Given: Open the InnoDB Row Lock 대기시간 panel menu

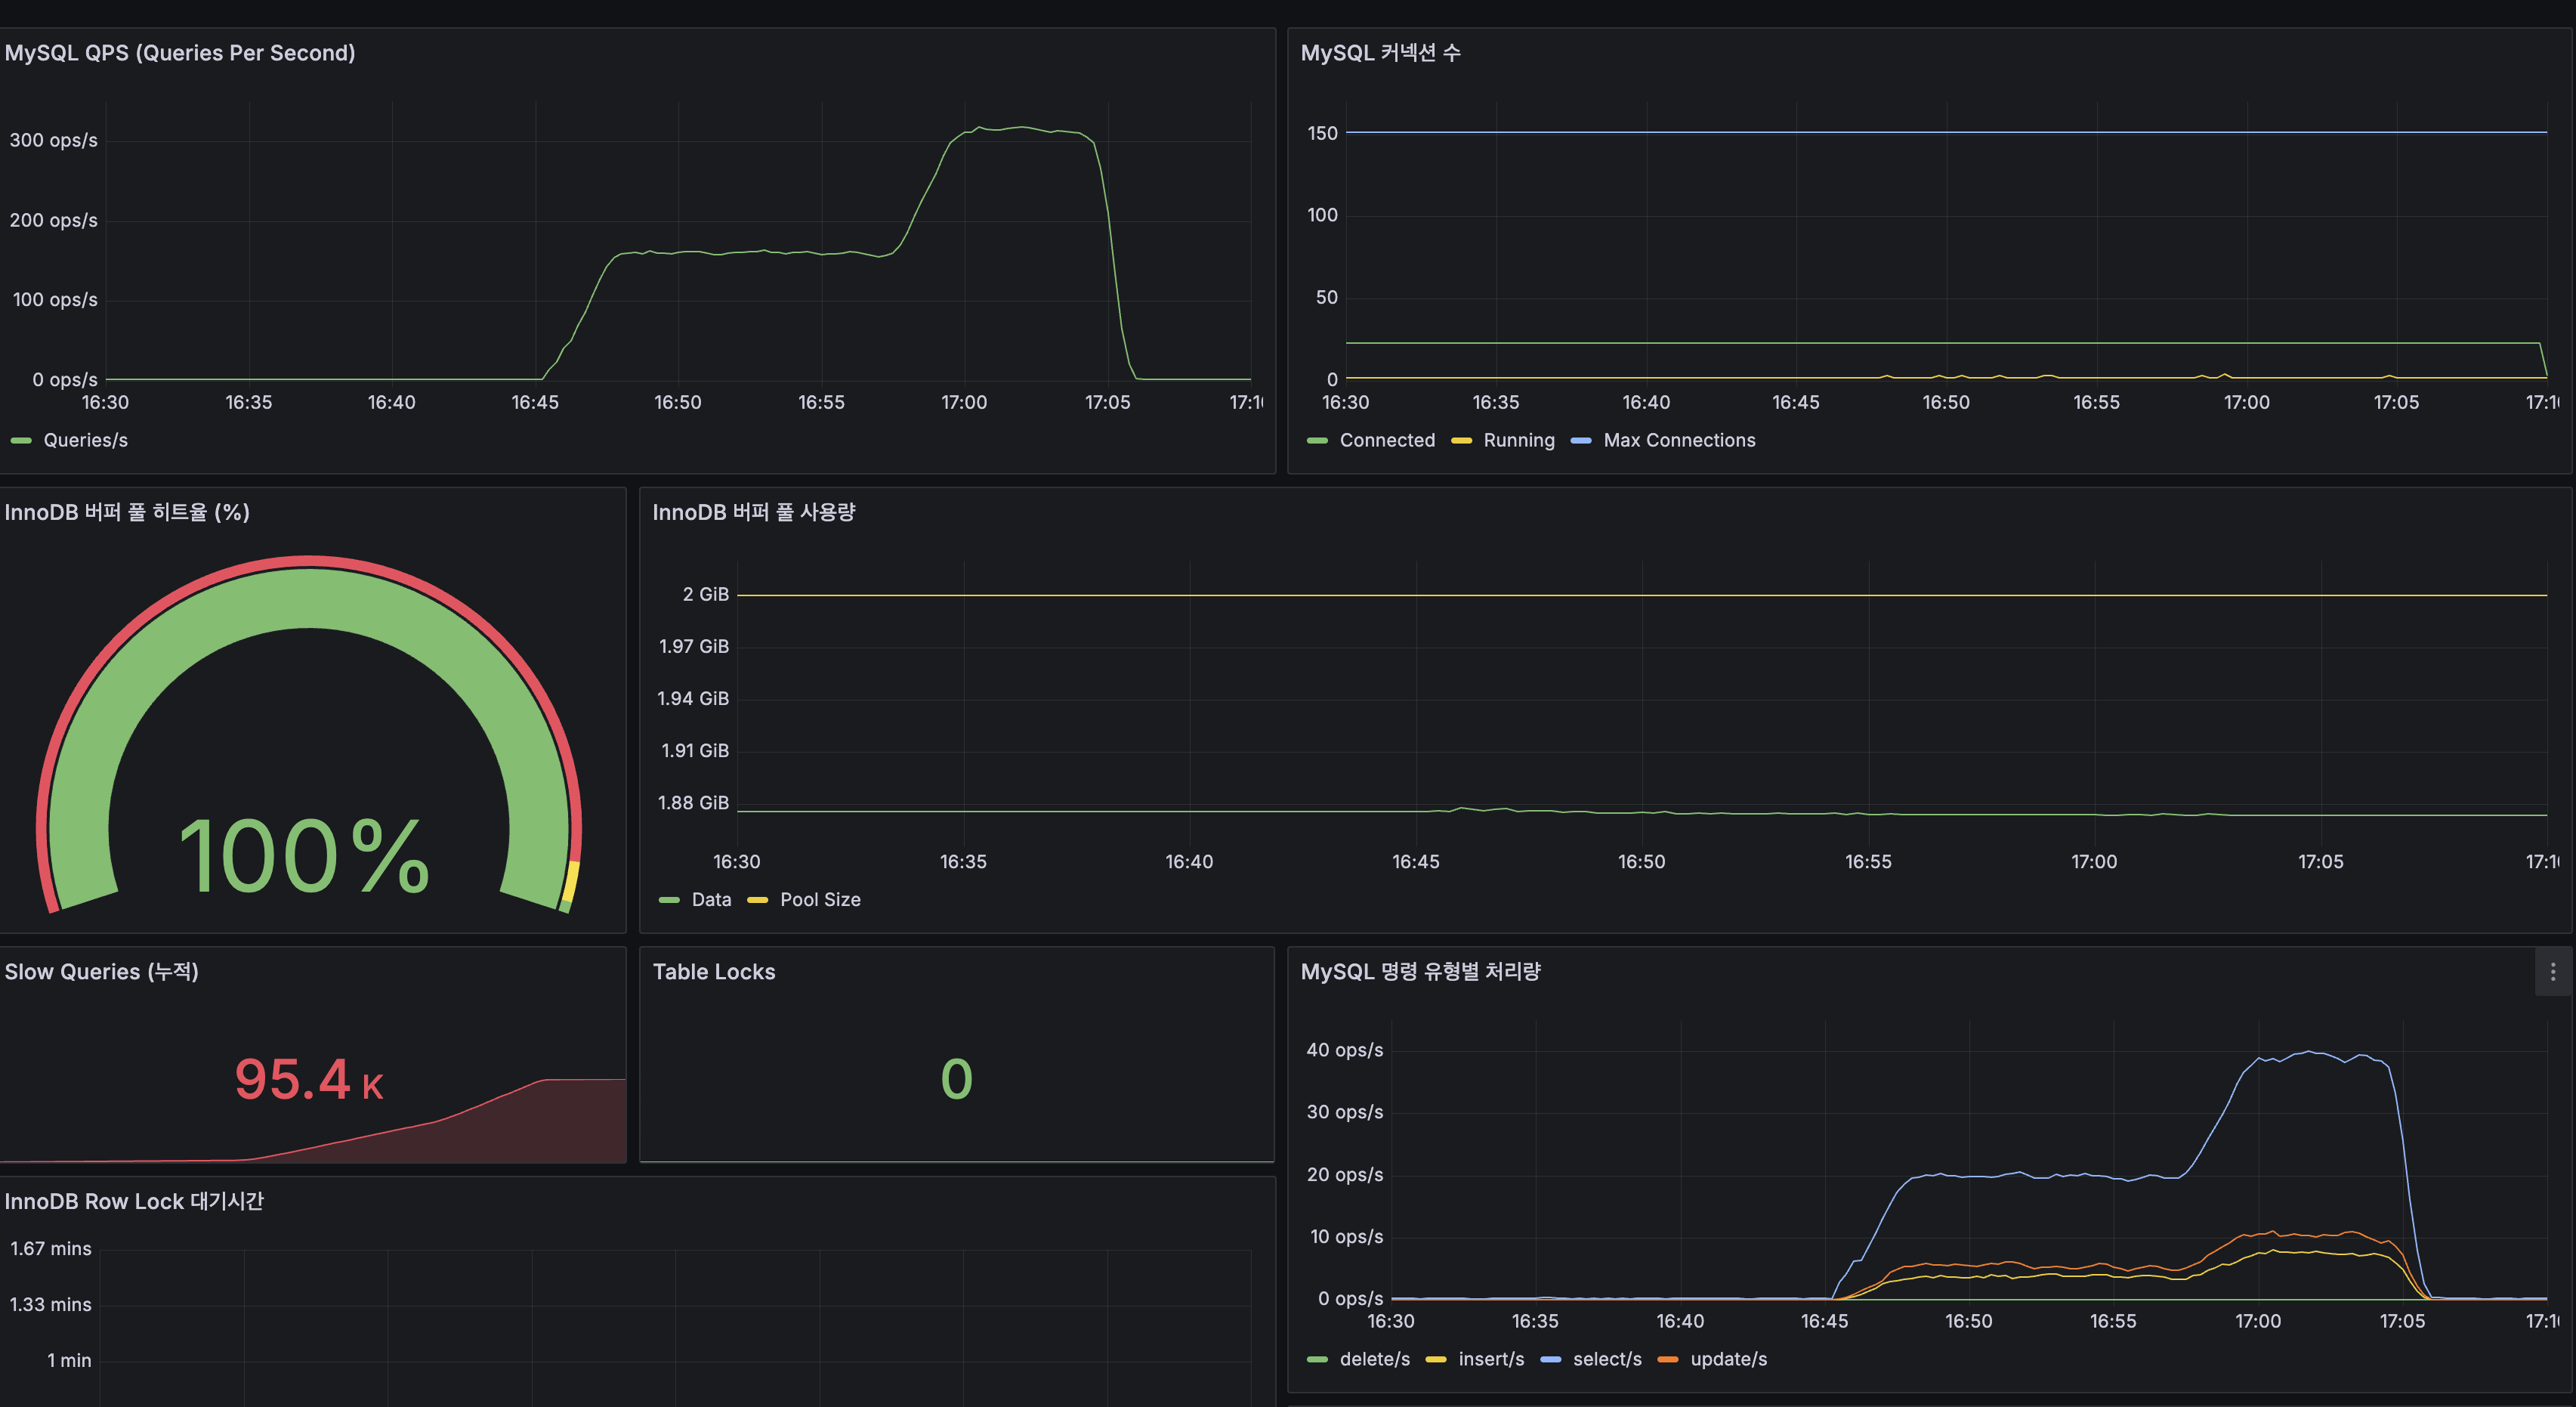Looking at the screenshot, I should click(x=134, y=1201).
